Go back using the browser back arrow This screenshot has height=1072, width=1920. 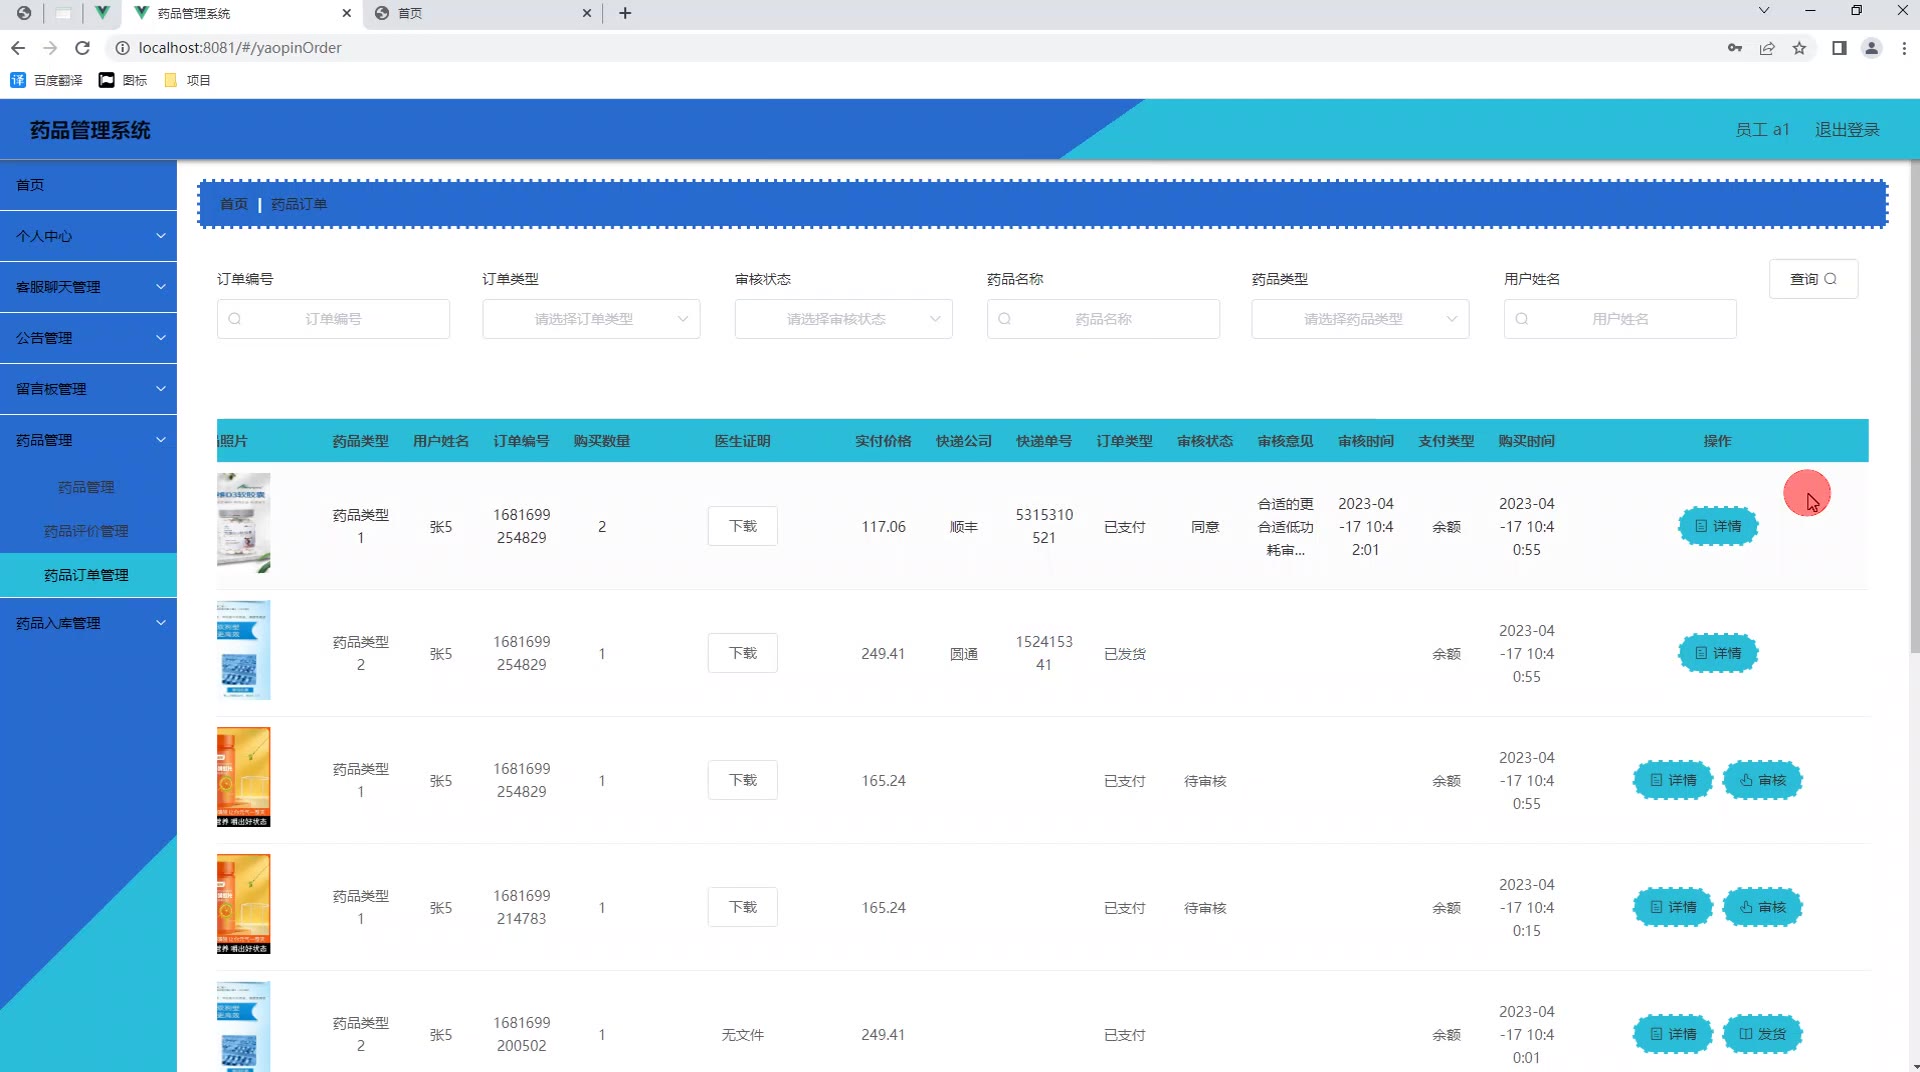(18, 48)
